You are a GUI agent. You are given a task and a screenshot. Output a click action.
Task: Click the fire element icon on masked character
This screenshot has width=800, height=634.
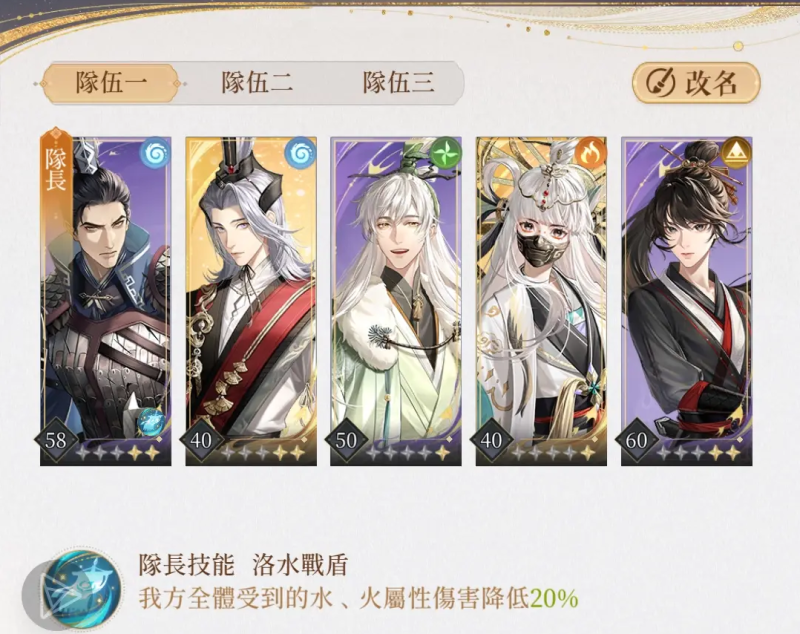click(x=590, y=153)
